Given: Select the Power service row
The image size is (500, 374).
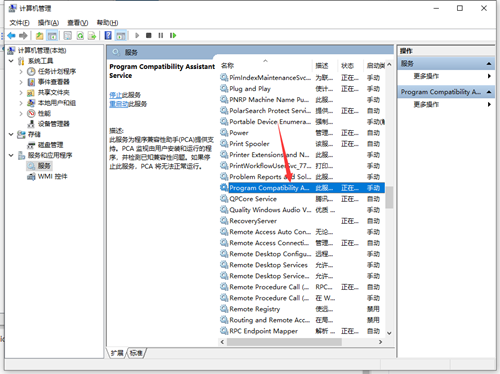Looking at the screenshot, I should 302,133.
